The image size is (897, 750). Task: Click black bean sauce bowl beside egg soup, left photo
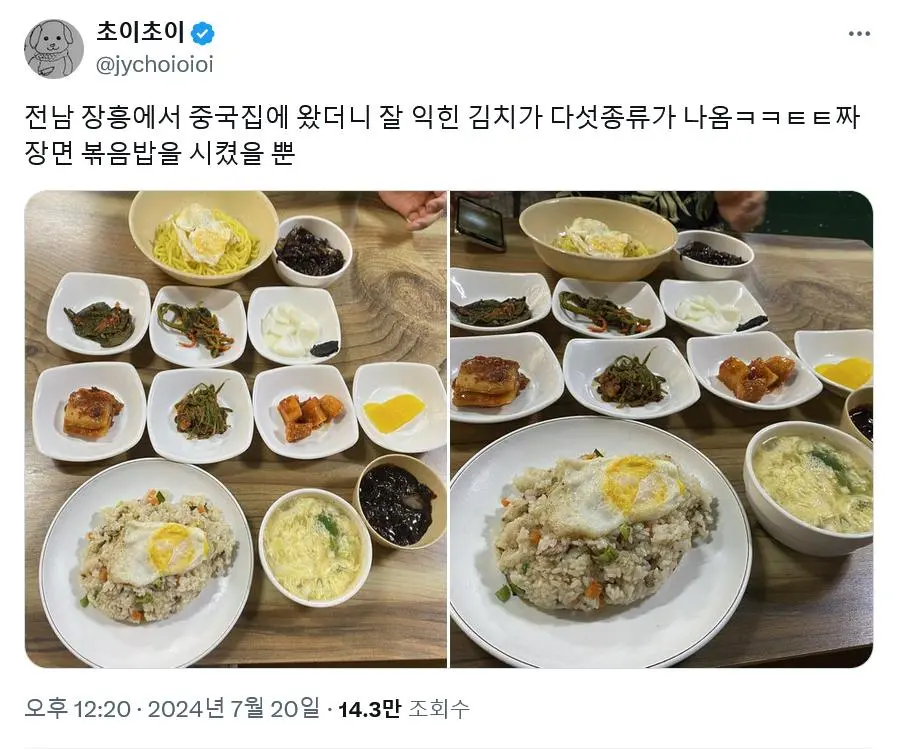coord(399,500)
